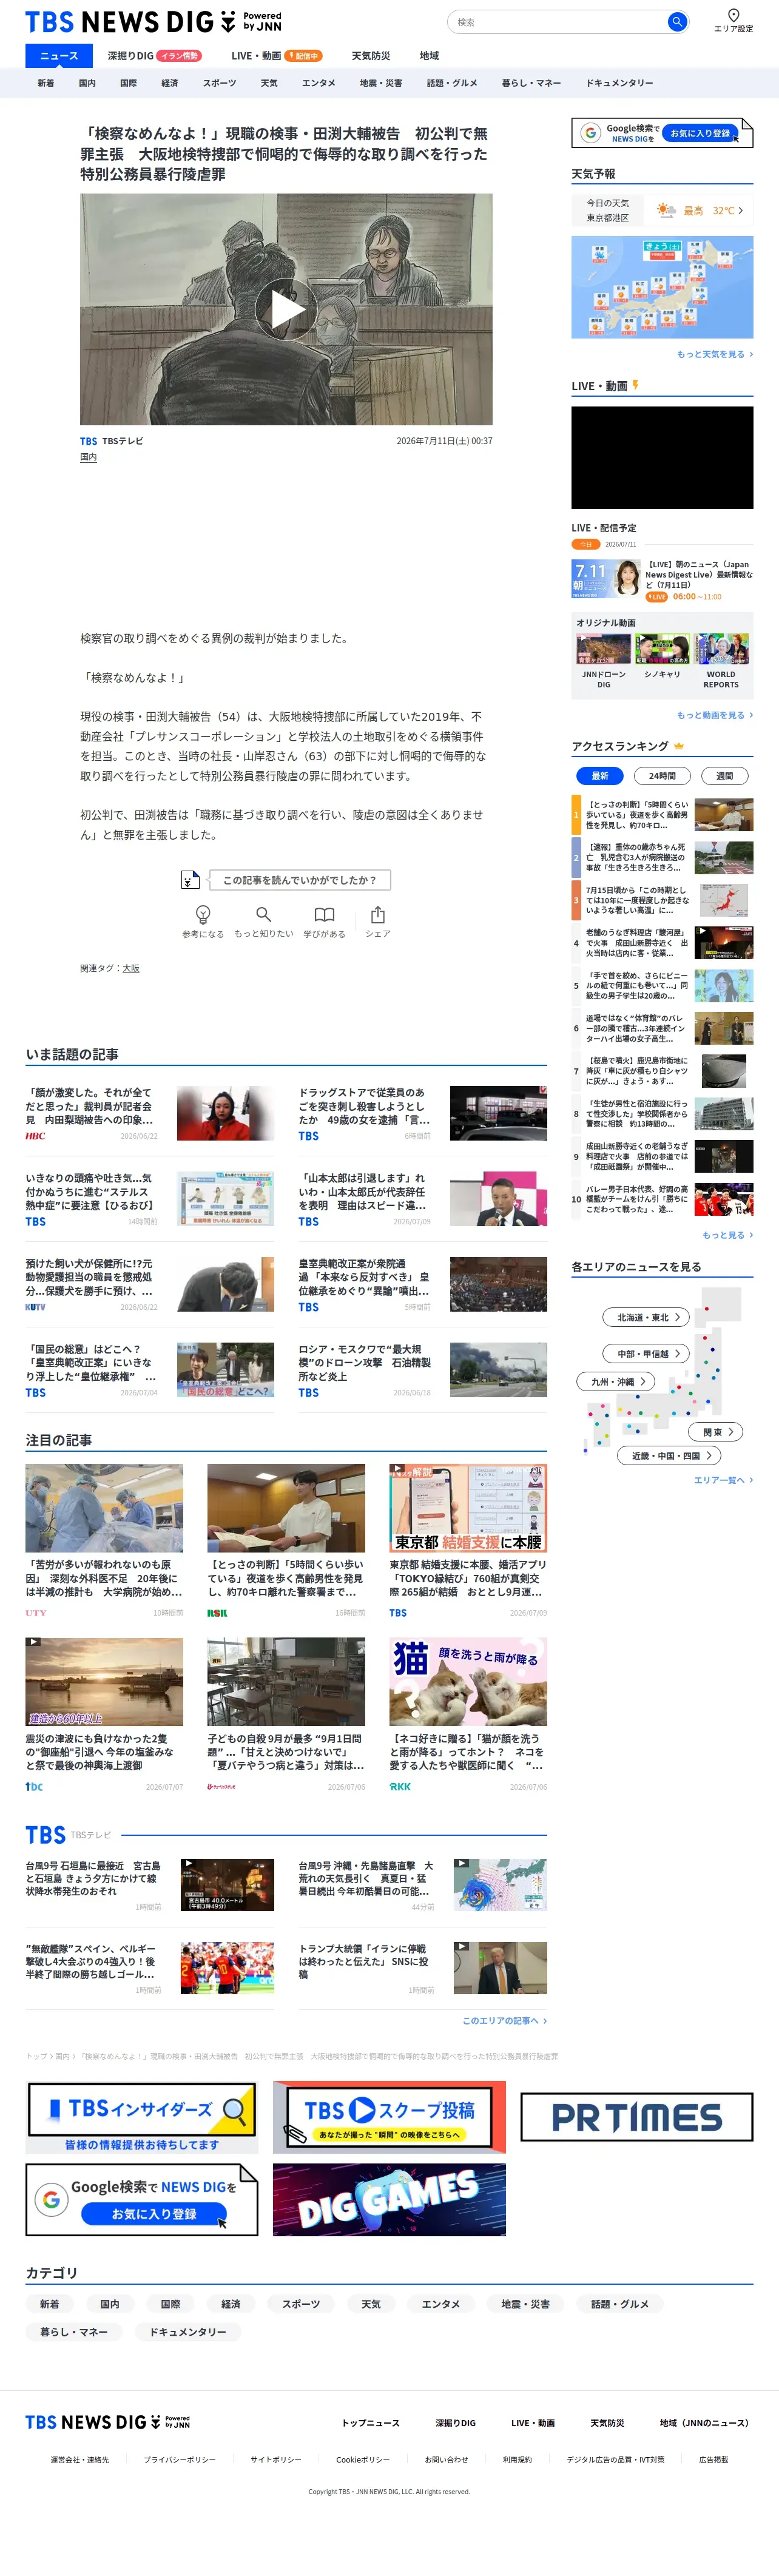Screen dimensions: 779x2576
Task: Open the 天気防災 tab in header
Action: [371, 56]
